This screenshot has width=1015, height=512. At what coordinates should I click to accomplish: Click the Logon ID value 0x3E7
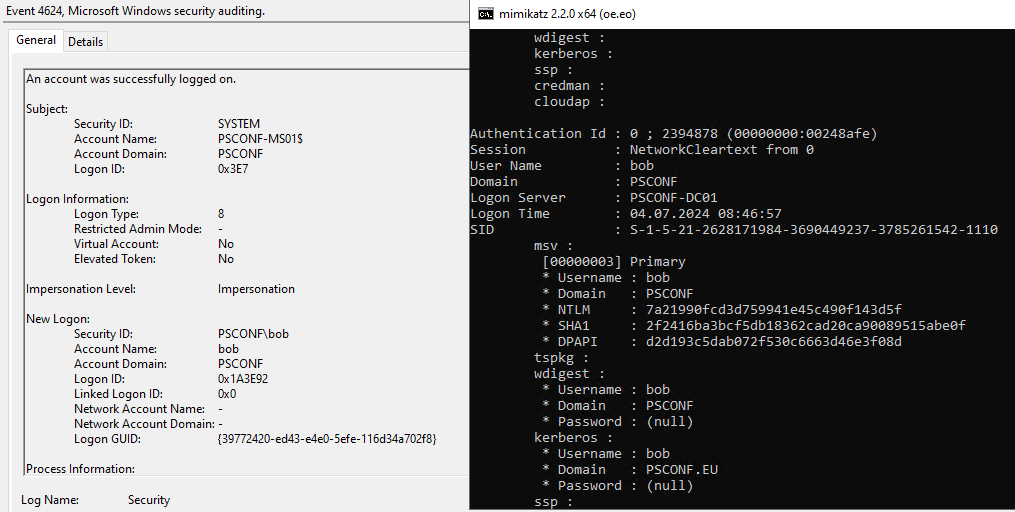pos(233,169)
